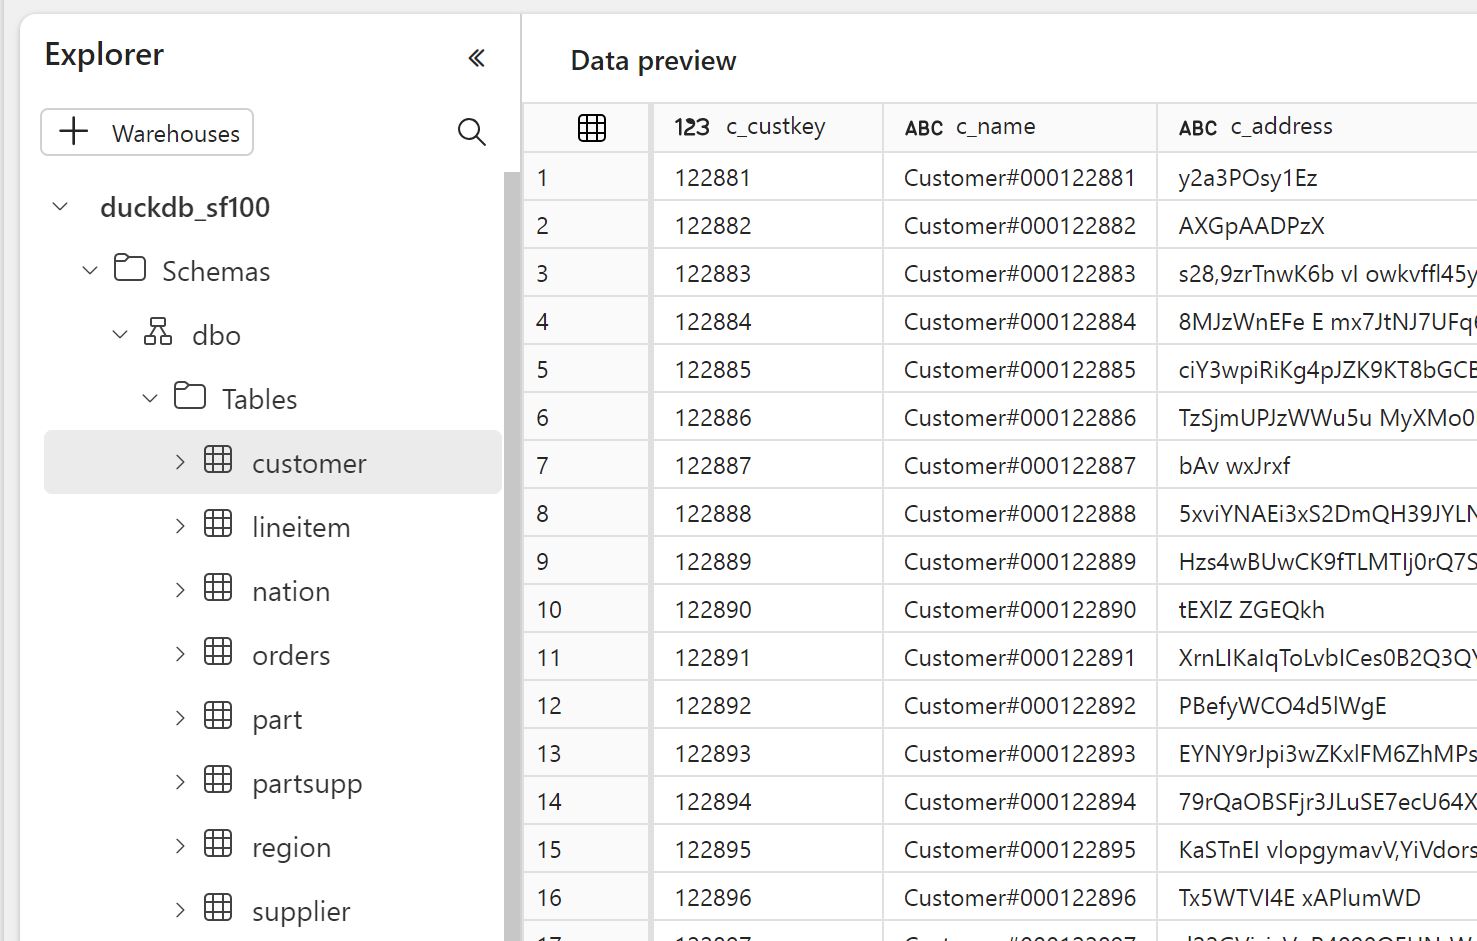Click the Data preview heading
The image size is (1477, 941).
pyautogui.click(x=652, y=60)
